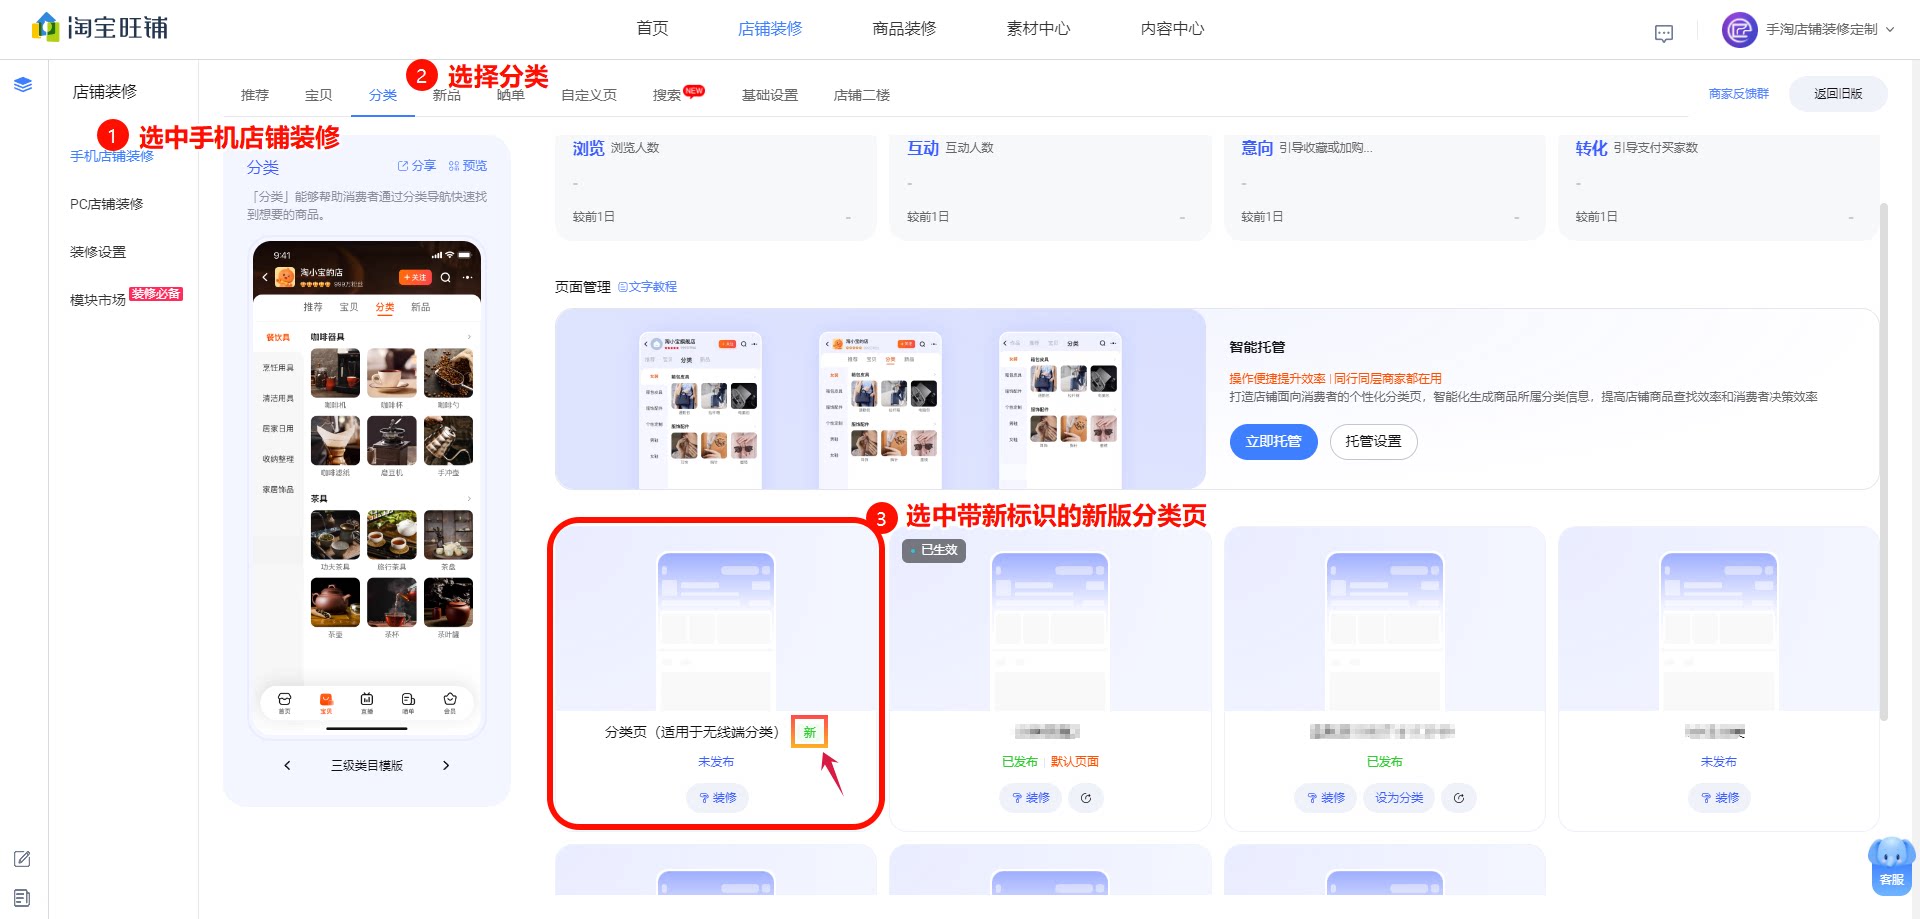The height and width of the screenshot is (919, 1920).
Task: Switch to the 新品 tab
Action: pos(447,95)
